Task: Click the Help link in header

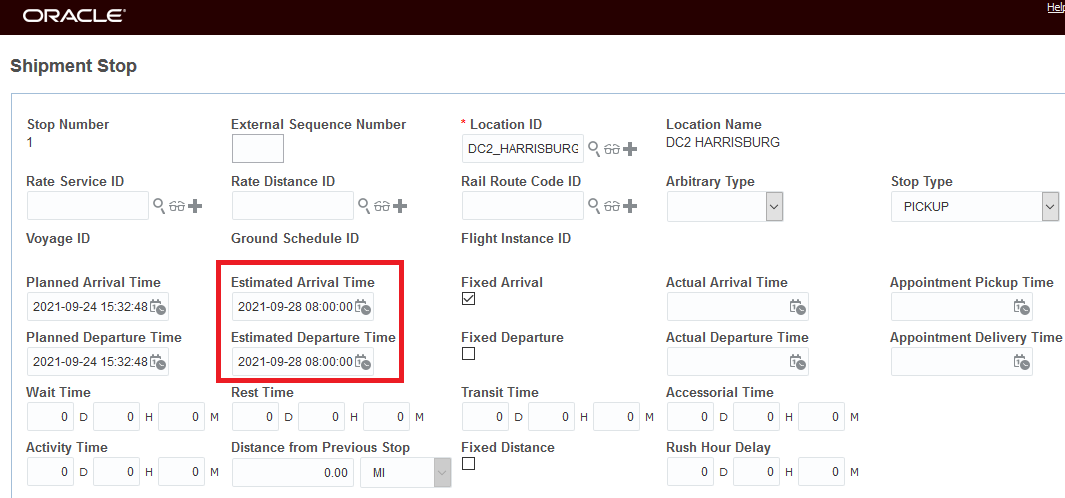Action: point(1055,7)
